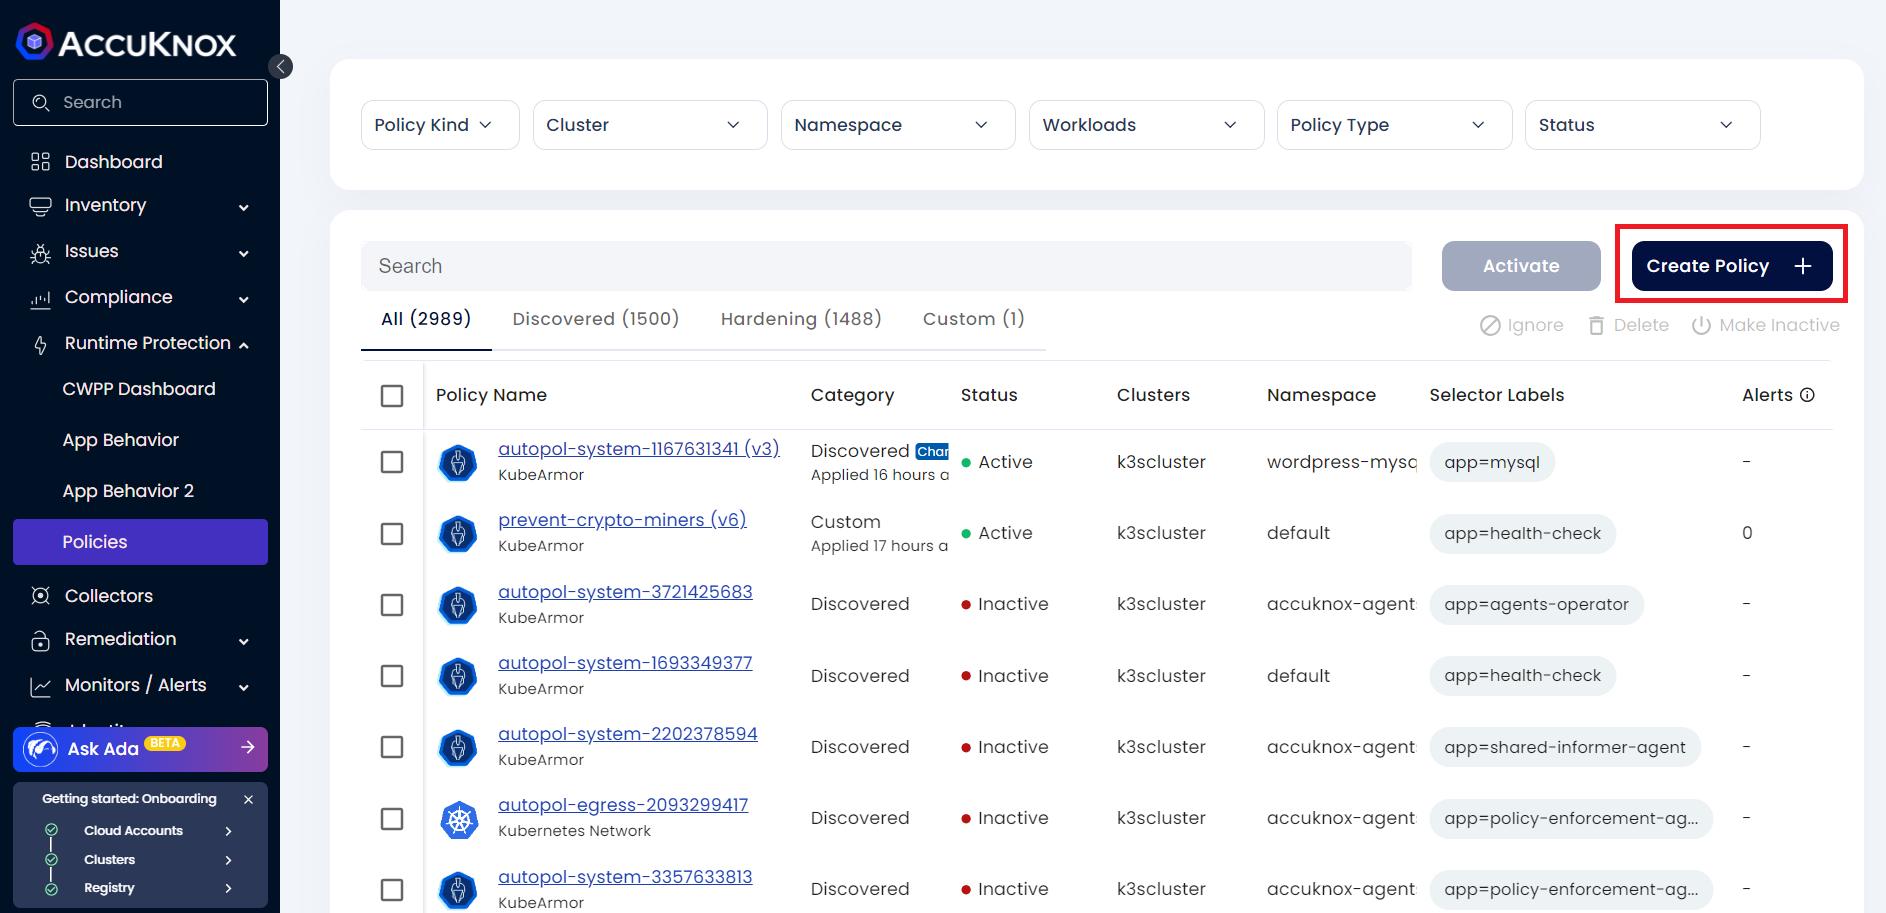
Task: Expand the Namespace filter dropdown
Action: pos(897,125)
